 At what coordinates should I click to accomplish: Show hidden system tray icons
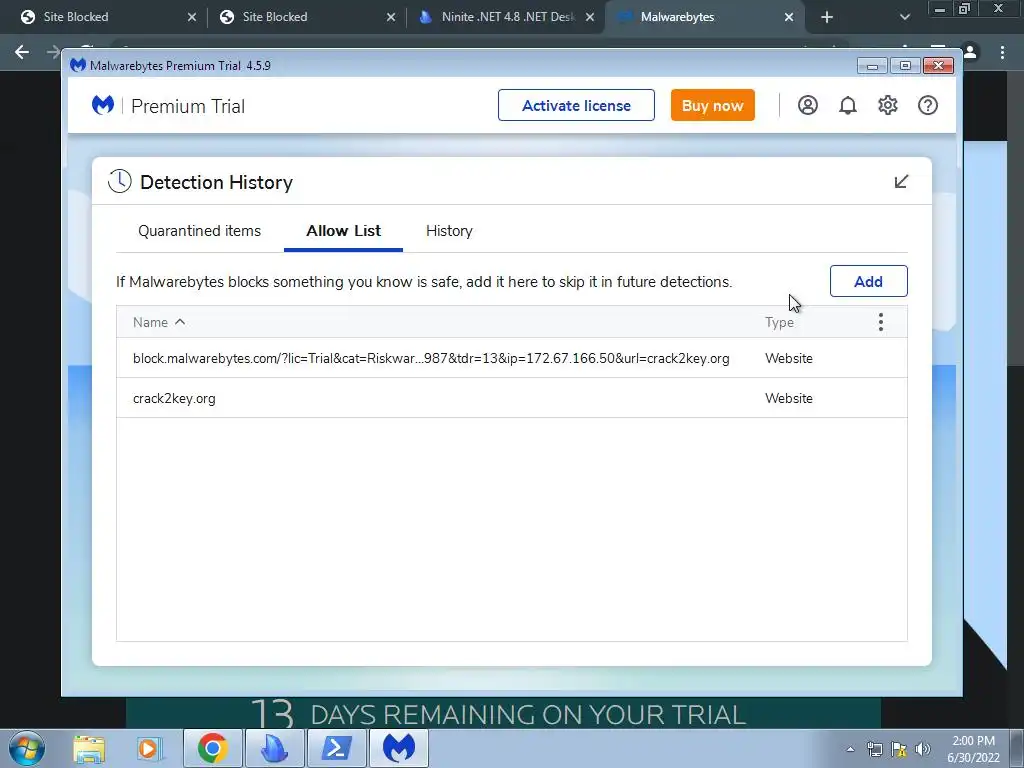[x=850, y=749]
